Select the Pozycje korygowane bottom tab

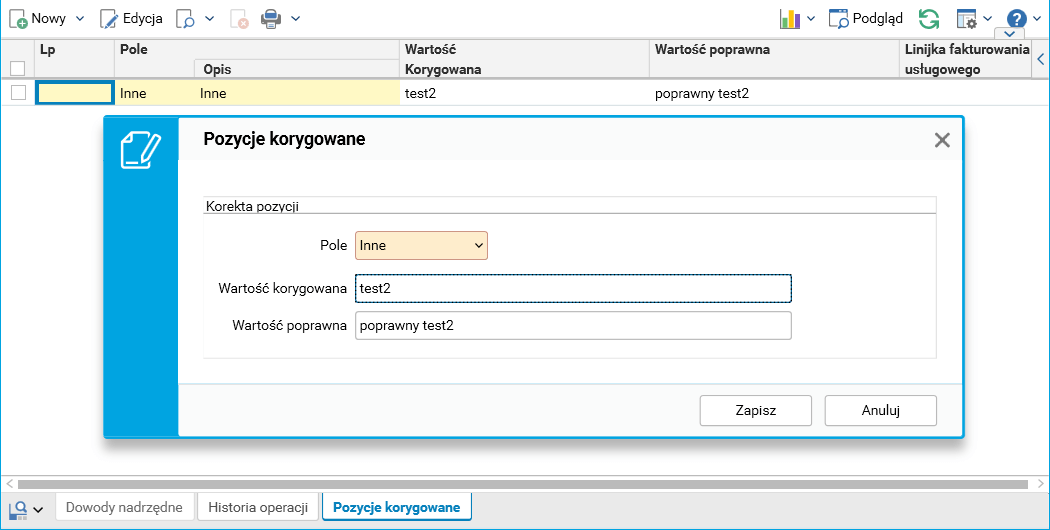click(396, 507)
